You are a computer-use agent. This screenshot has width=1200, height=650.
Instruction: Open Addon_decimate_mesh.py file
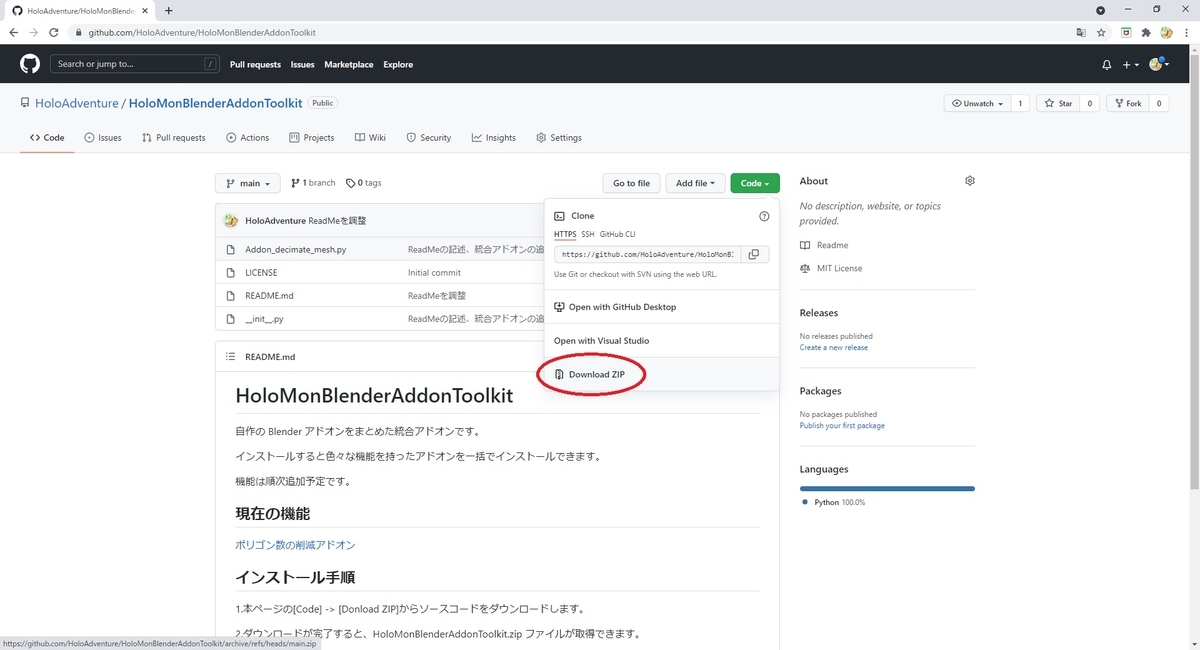295,248
